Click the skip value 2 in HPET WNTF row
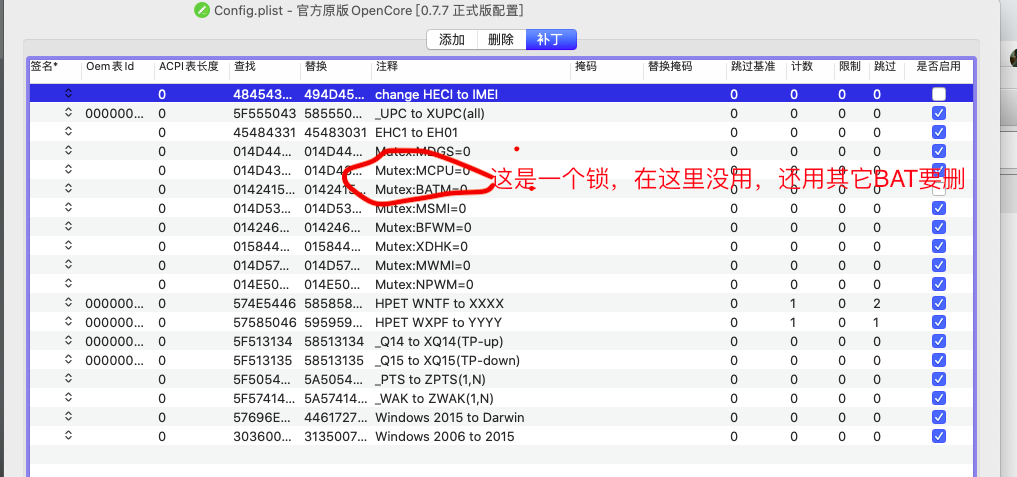 click(x=877, y=304)
